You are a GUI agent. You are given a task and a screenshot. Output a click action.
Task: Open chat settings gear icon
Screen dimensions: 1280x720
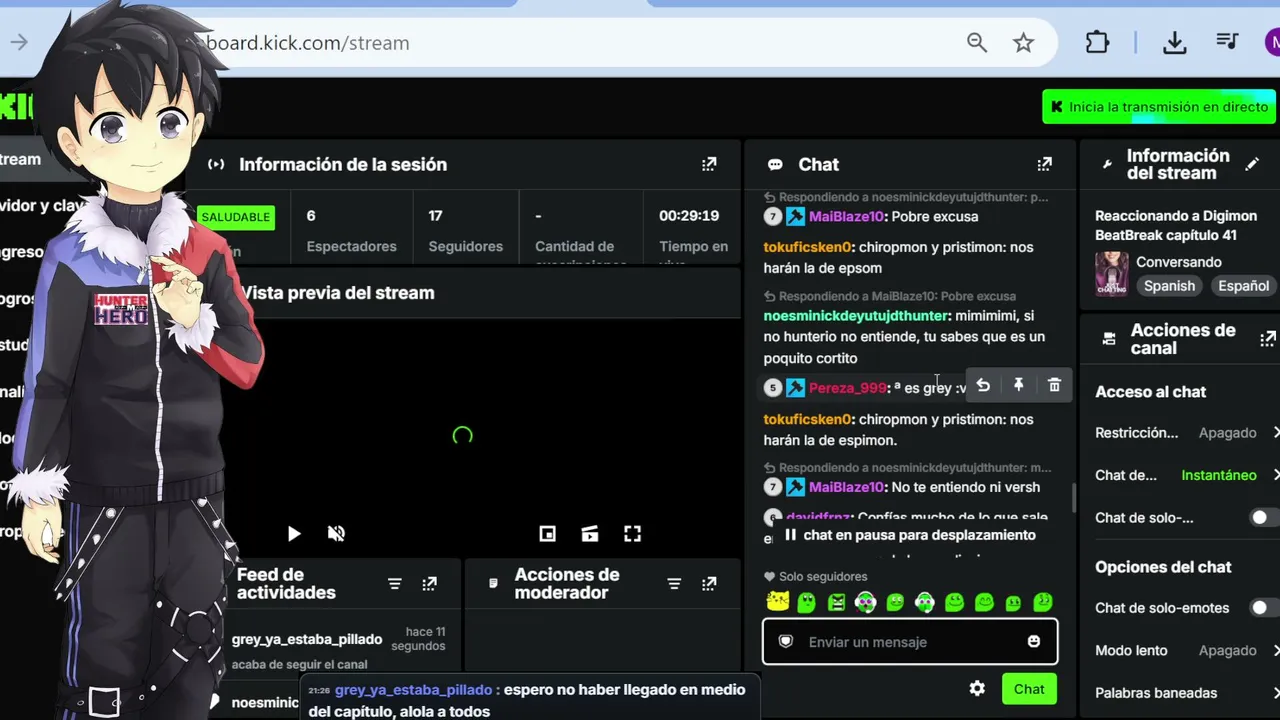(977, 688)
